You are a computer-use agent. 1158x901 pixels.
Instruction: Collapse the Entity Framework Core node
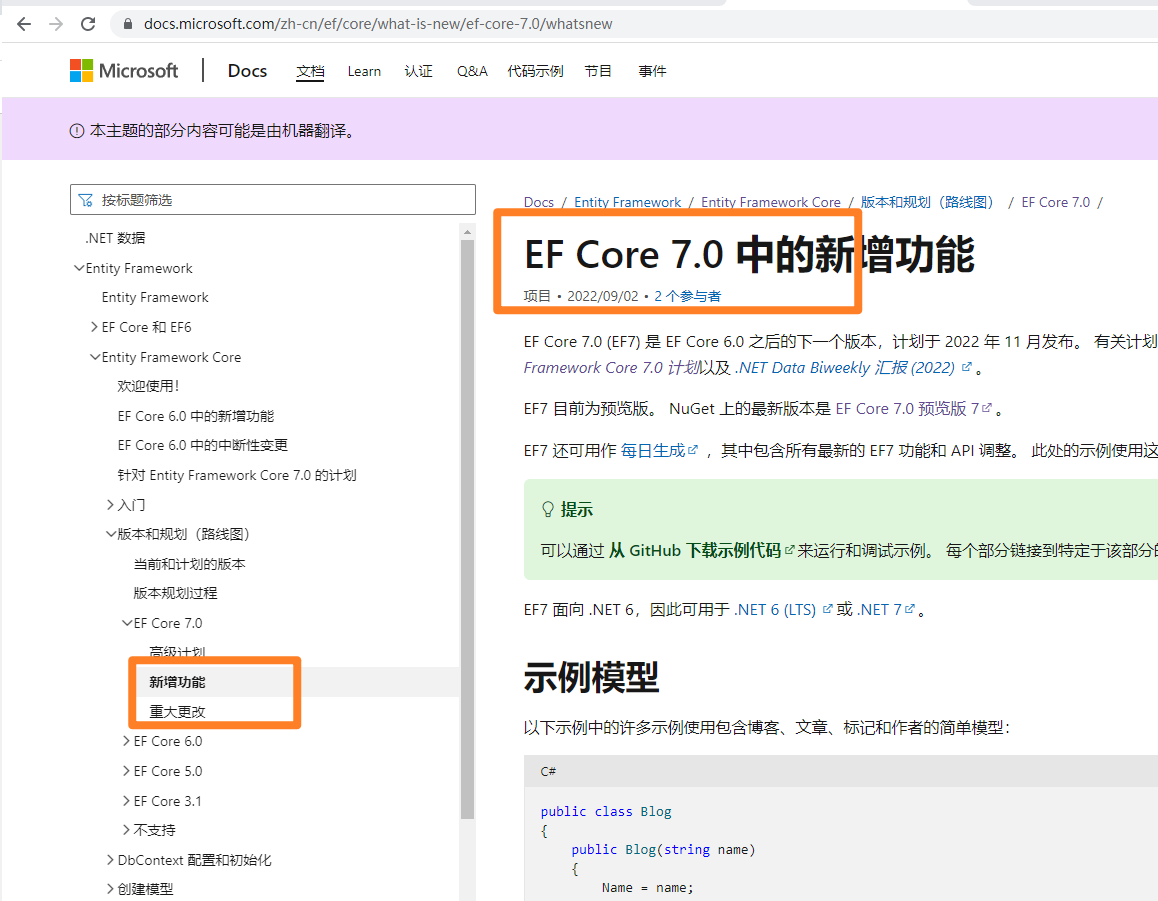pyautogui.click(x=95, y=357)
